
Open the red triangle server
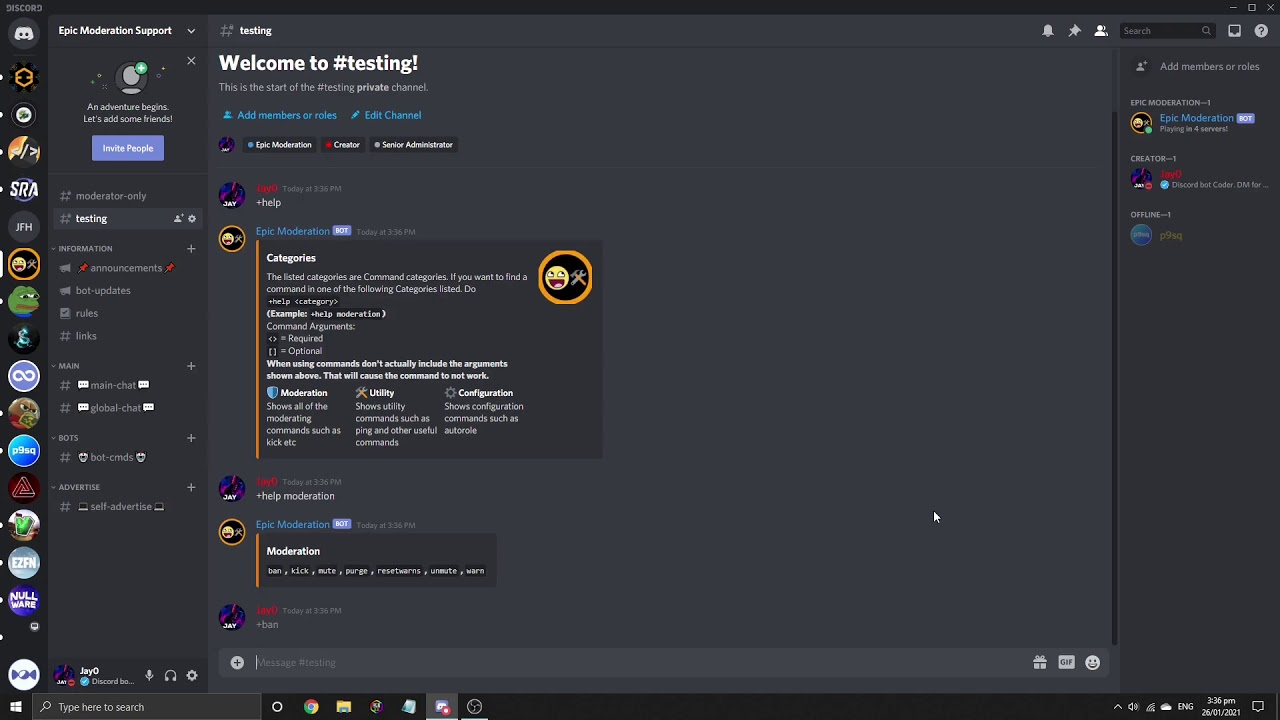tap(24, 488)
